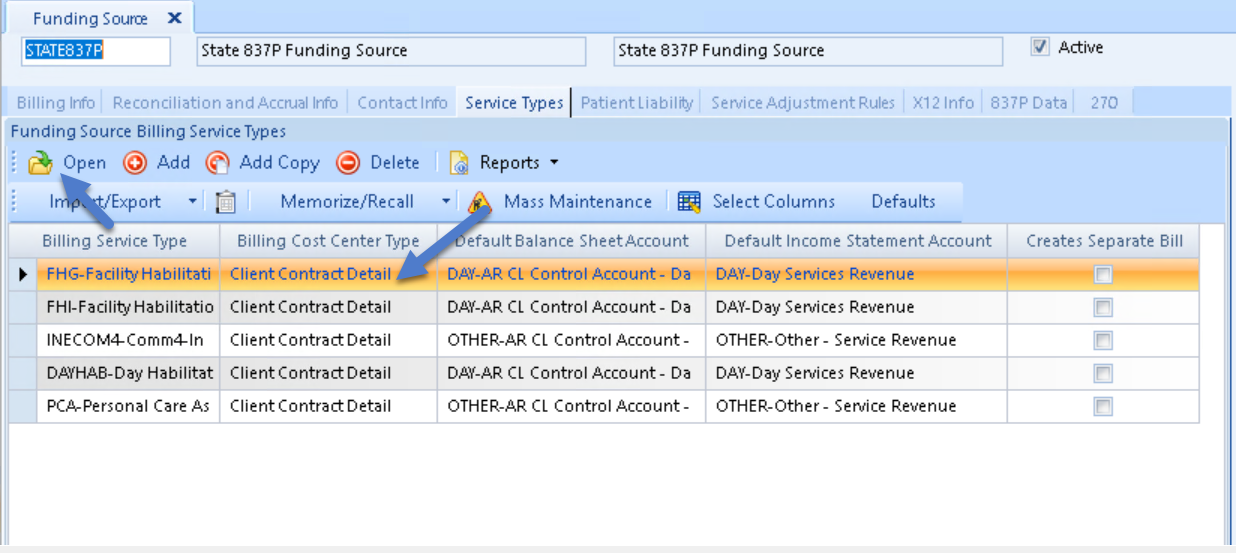Click the Defaults button

[903, 202]
